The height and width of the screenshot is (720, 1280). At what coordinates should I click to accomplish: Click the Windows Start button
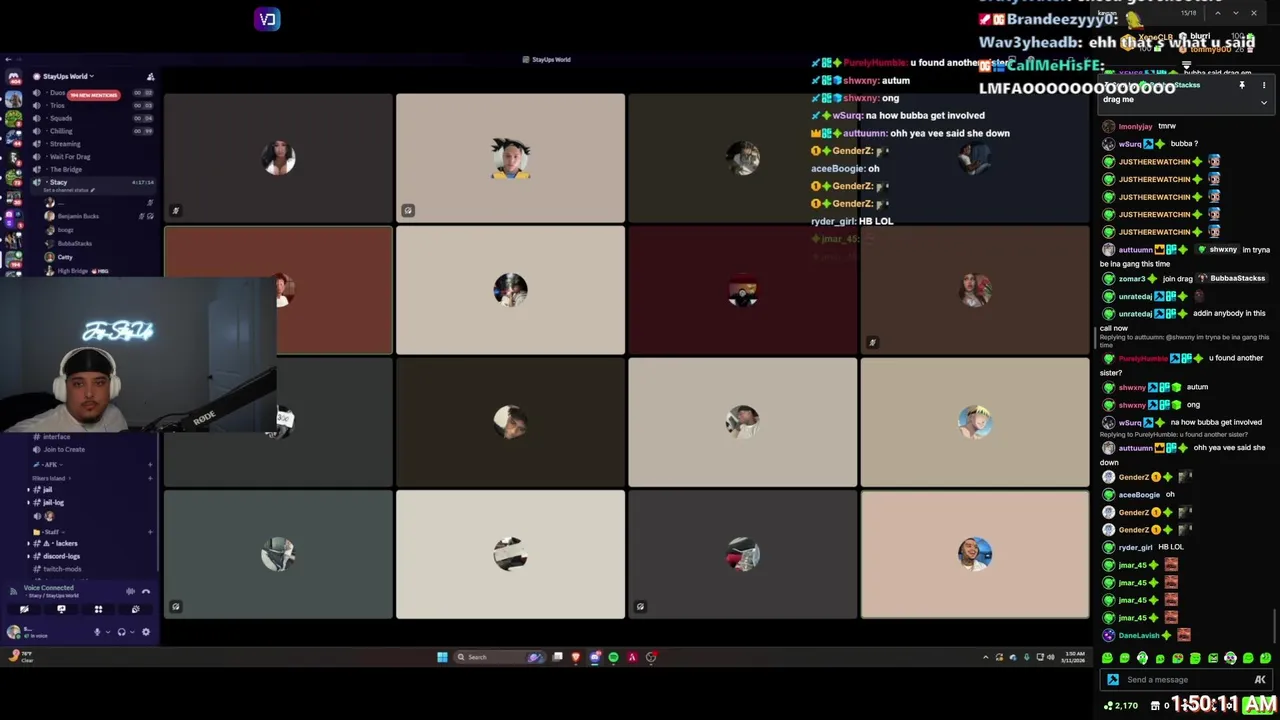coord(442,657)
